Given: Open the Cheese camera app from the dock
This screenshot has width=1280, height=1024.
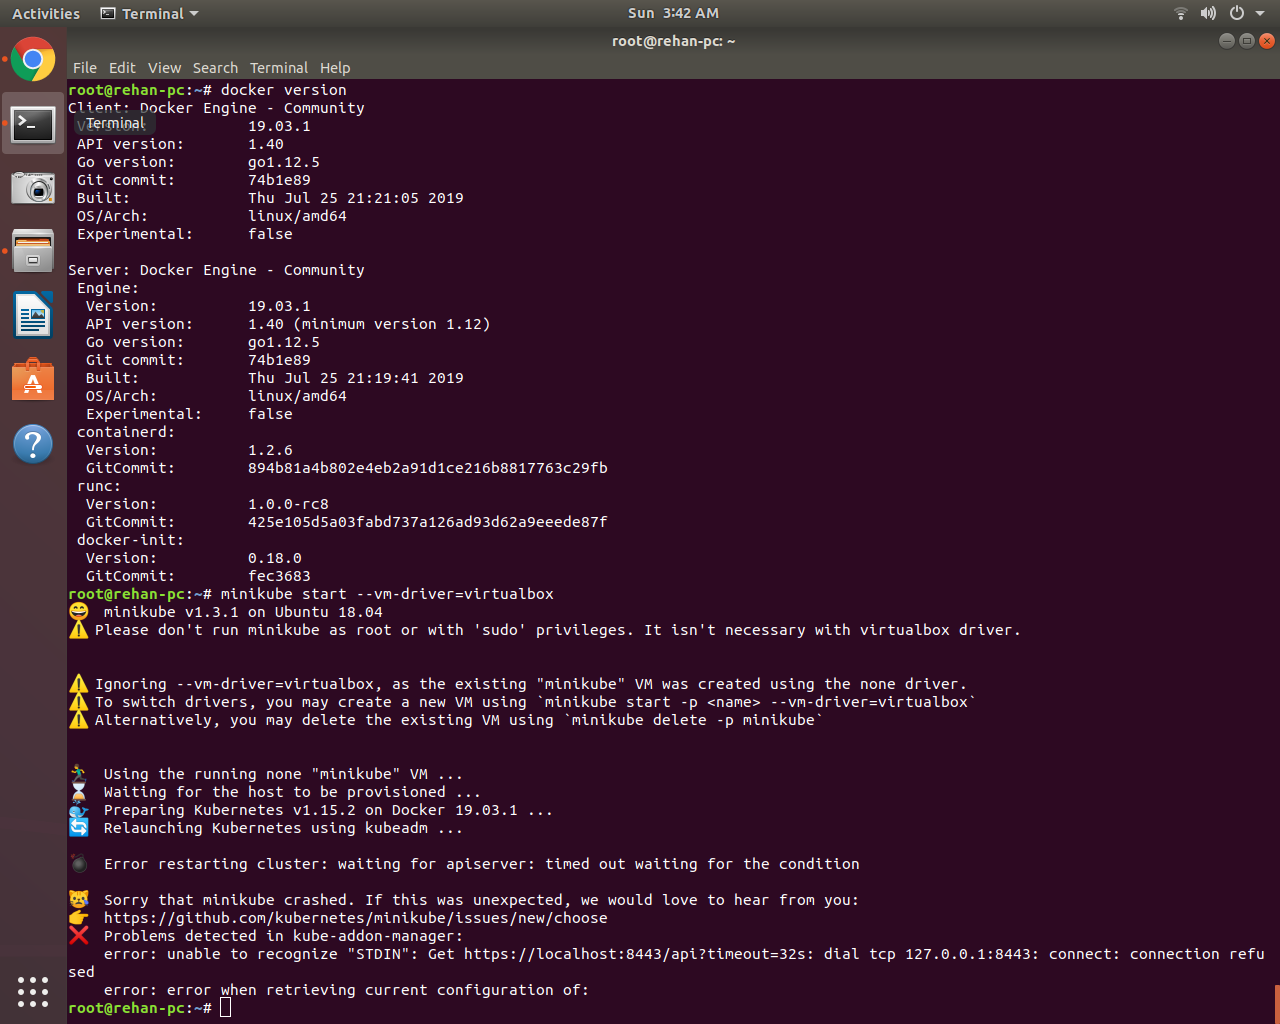Looking at the screenshot, I should [33, 187].
